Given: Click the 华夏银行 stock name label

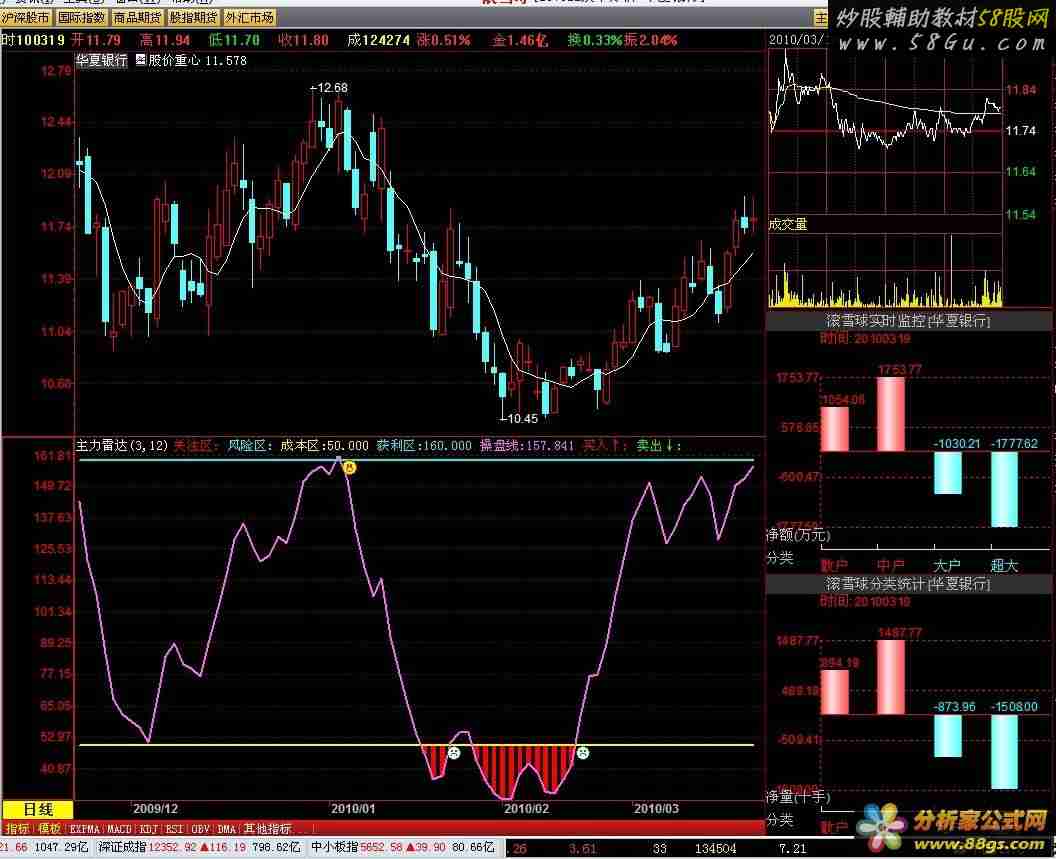Looking at the screenshot, I should coord(101,60).
